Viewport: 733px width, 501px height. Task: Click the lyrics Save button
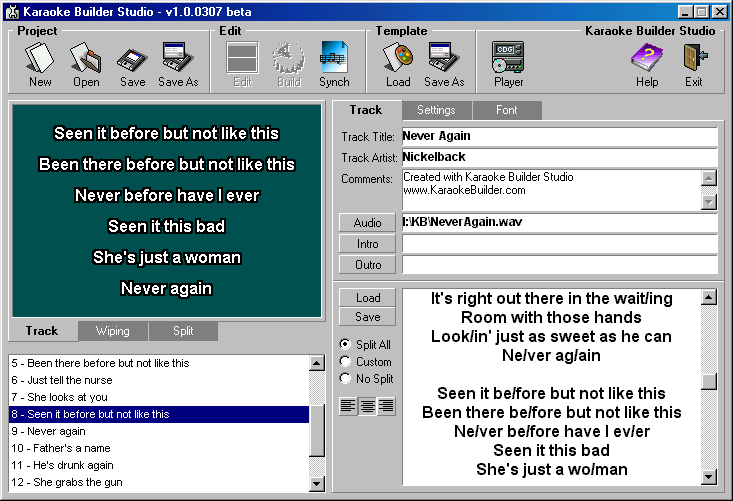pos(367,317)
